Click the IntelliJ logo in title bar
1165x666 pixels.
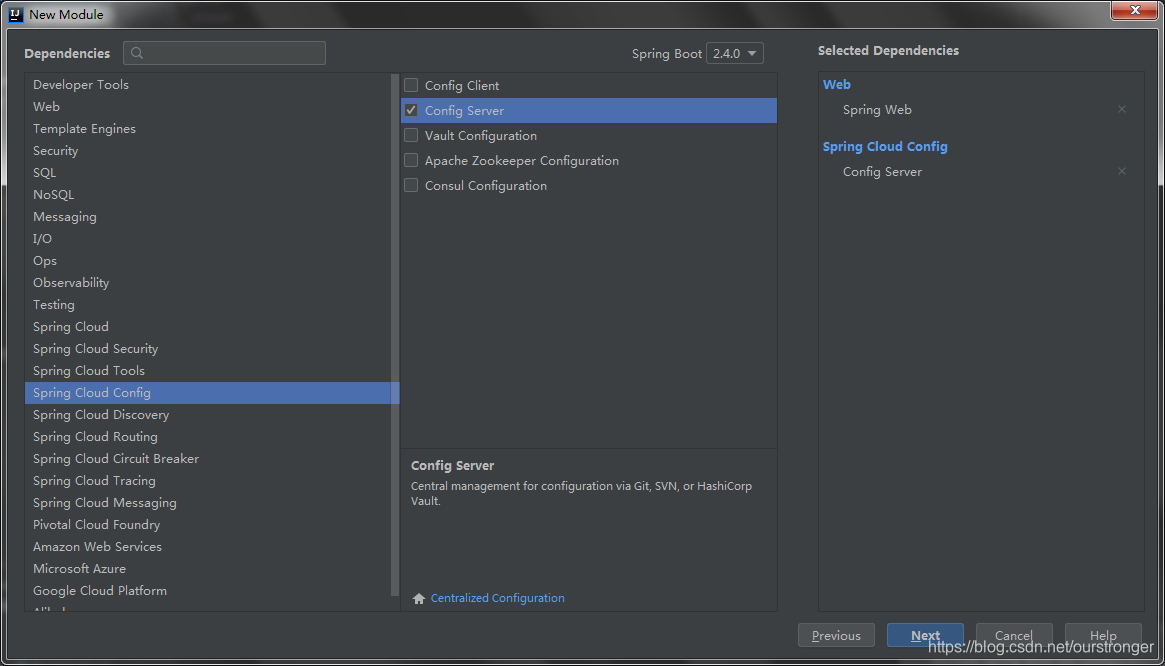pyautogui.click(x=16, y=14)
